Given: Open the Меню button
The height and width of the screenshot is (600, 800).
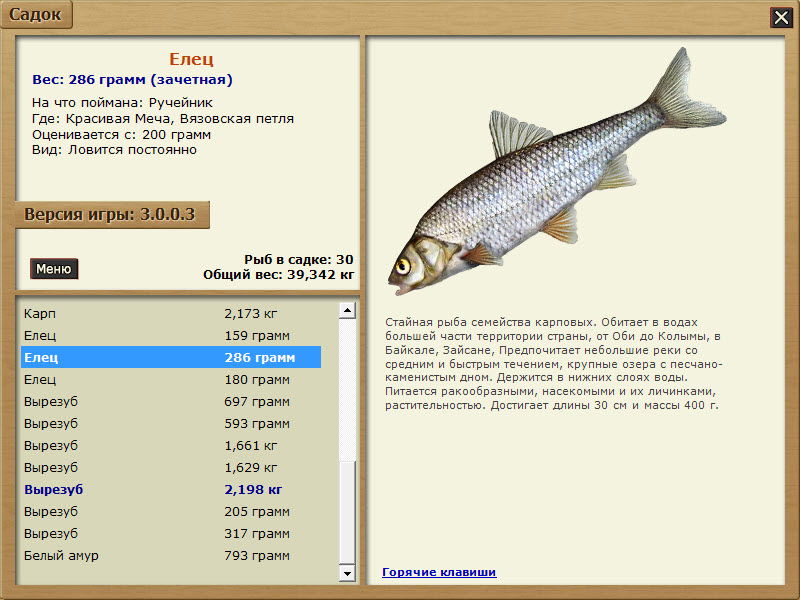Looking at the screenshot, I should point(54,269).
